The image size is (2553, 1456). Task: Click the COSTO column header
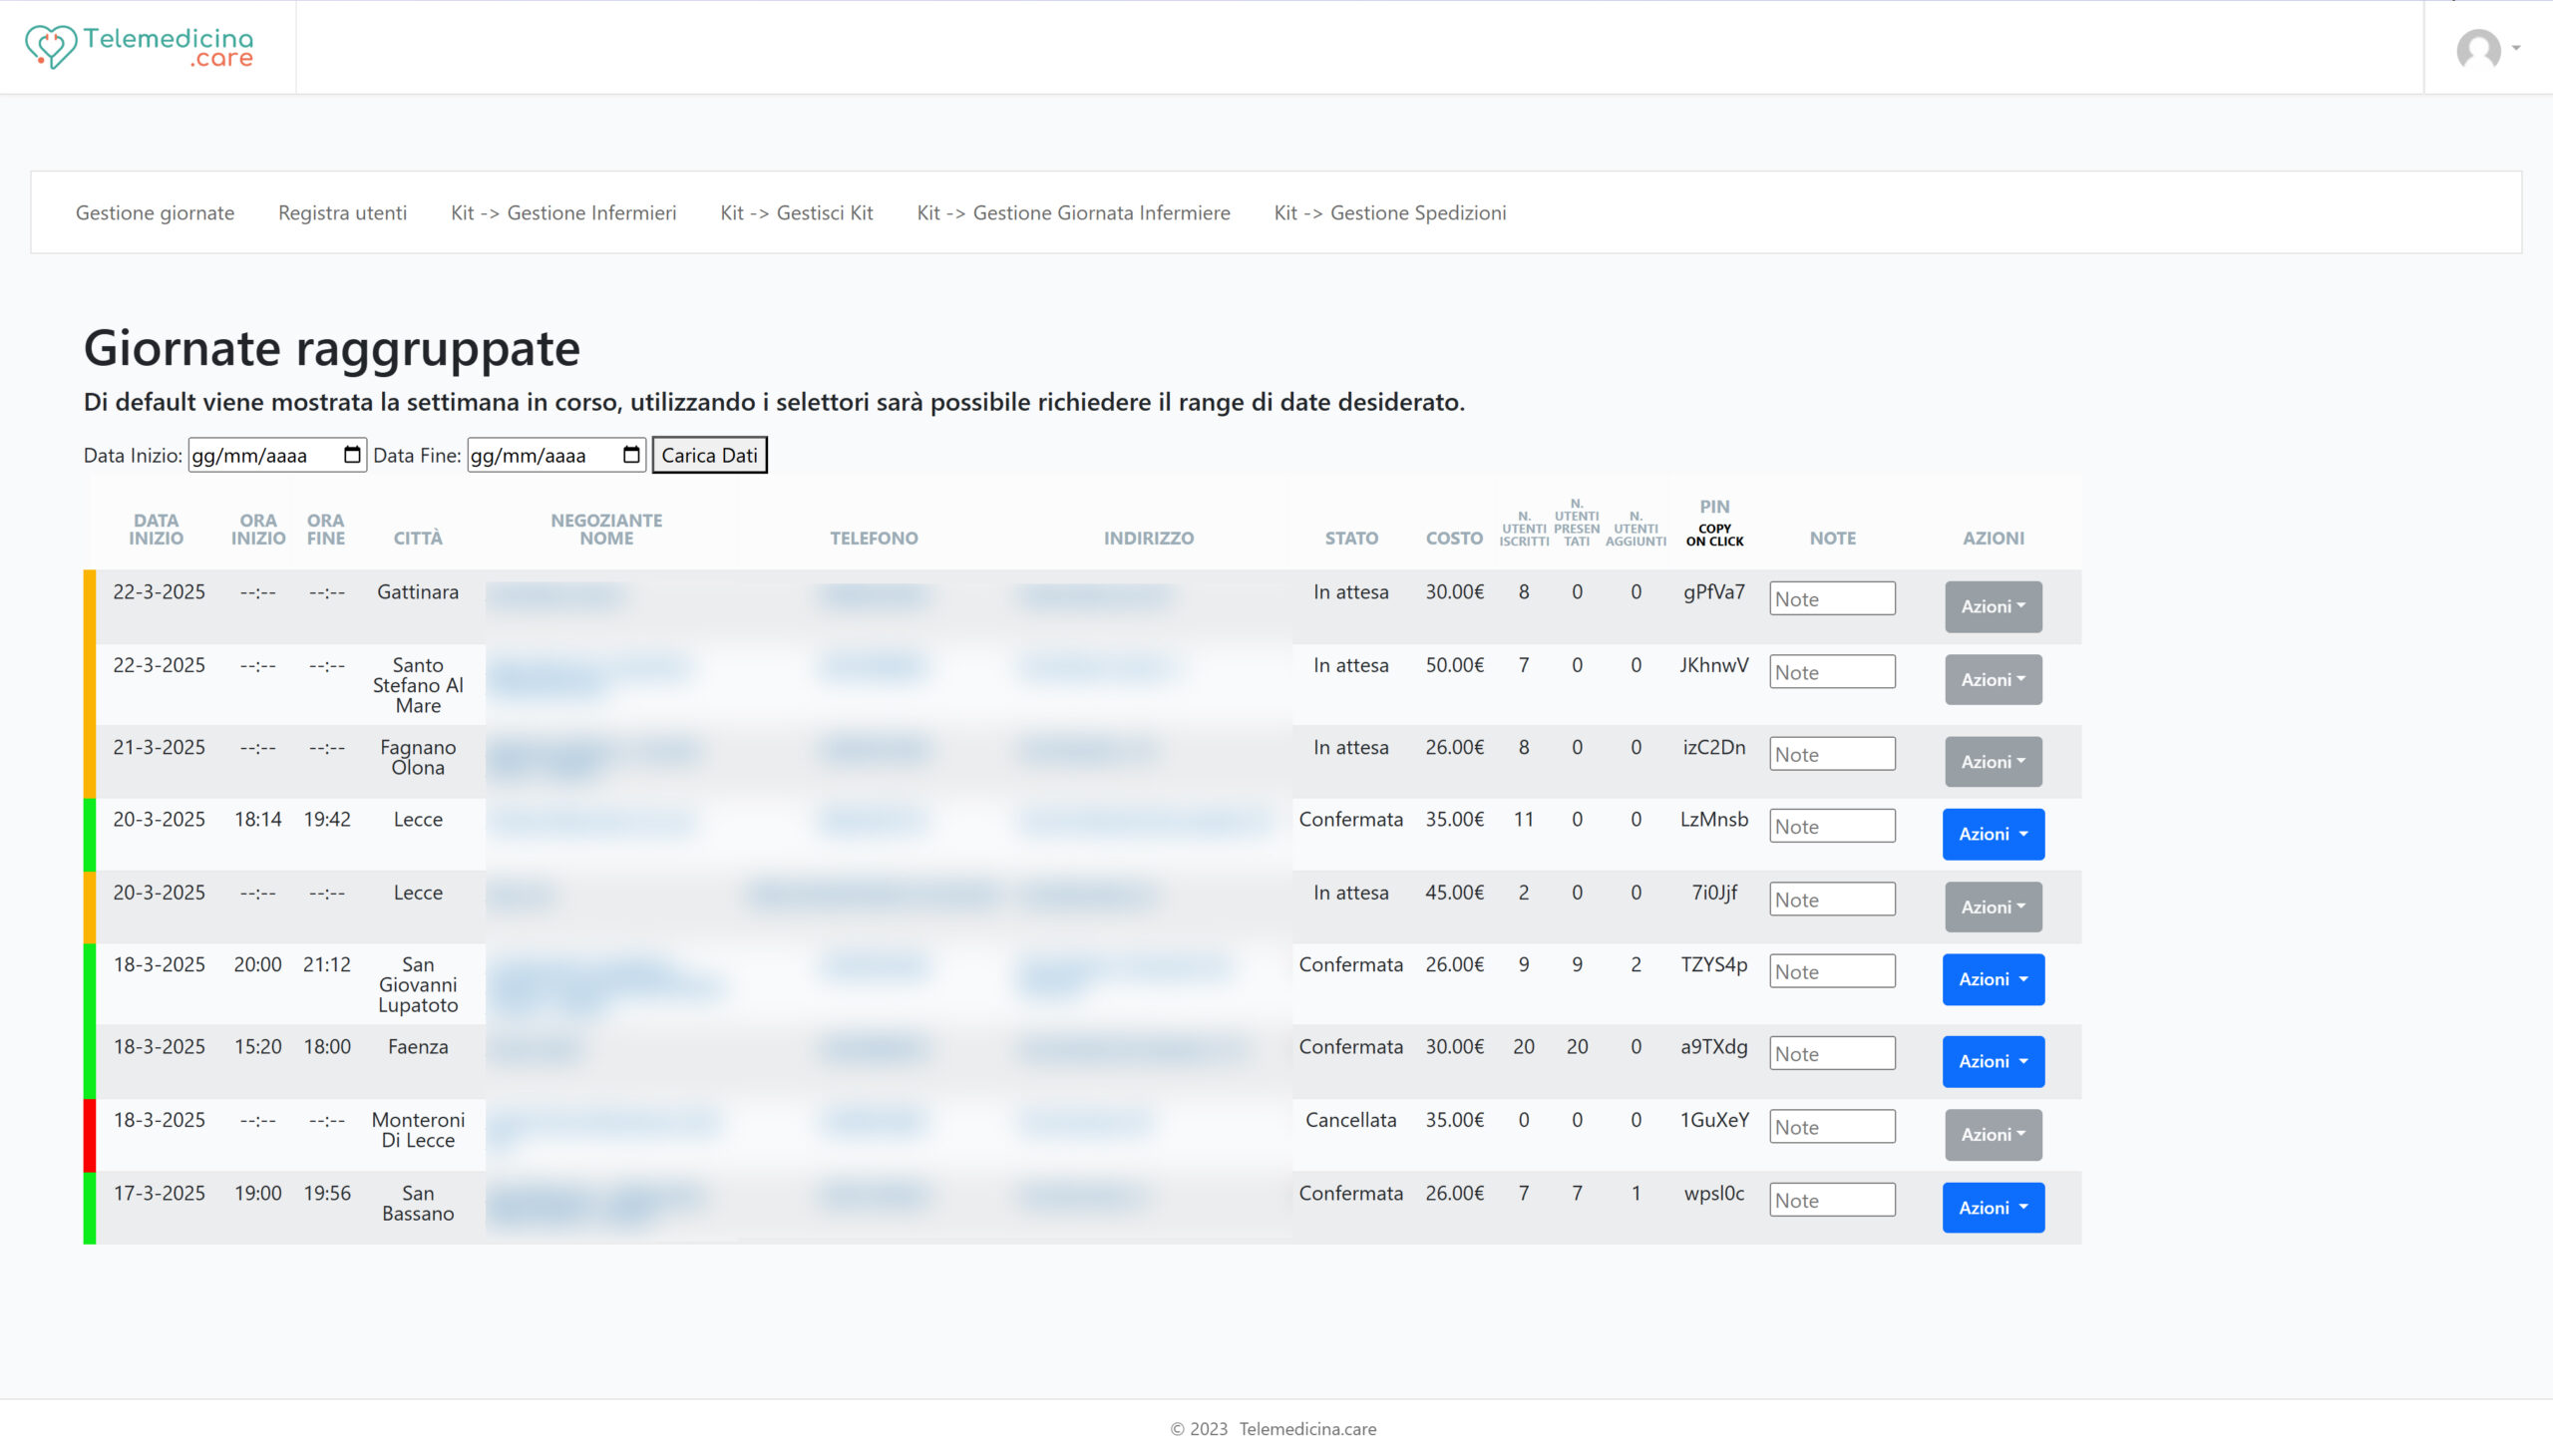coord(1454,538)
